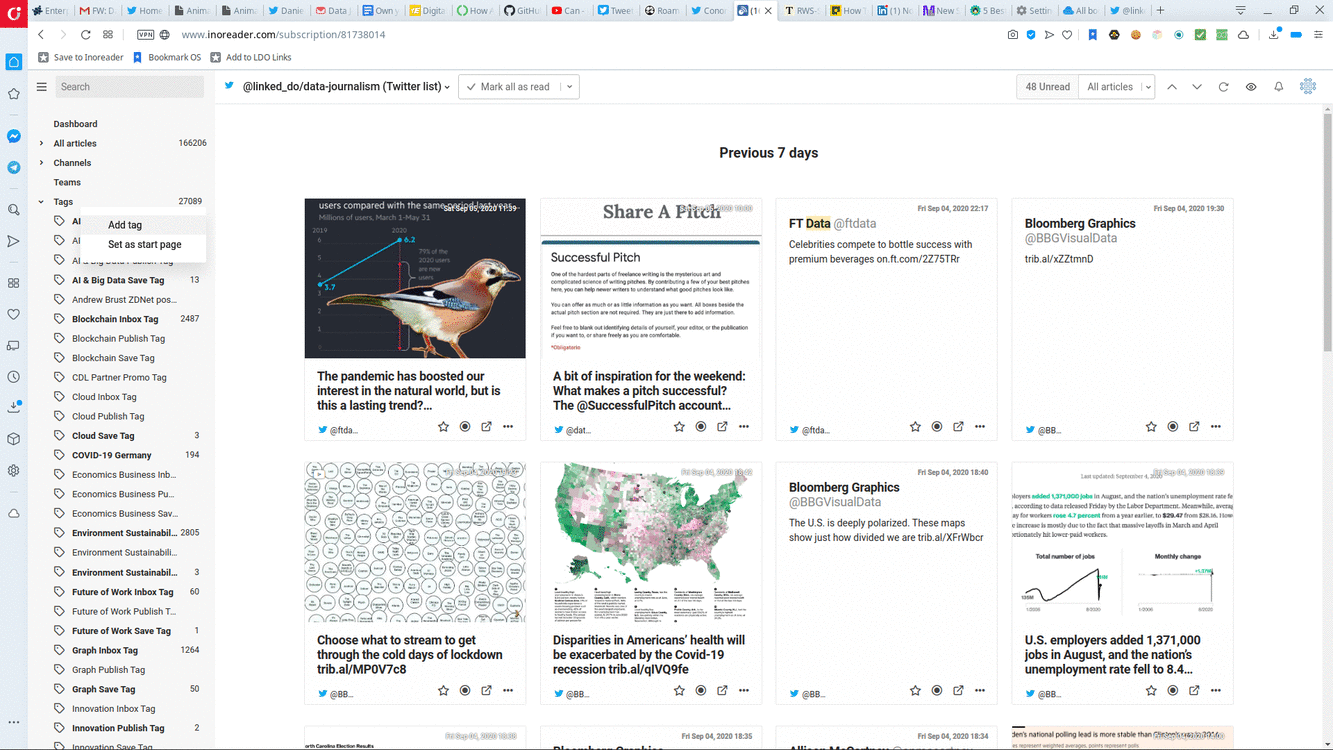
Task: Open Teams in Inoreader sidebar
Action: pos(67,183)
